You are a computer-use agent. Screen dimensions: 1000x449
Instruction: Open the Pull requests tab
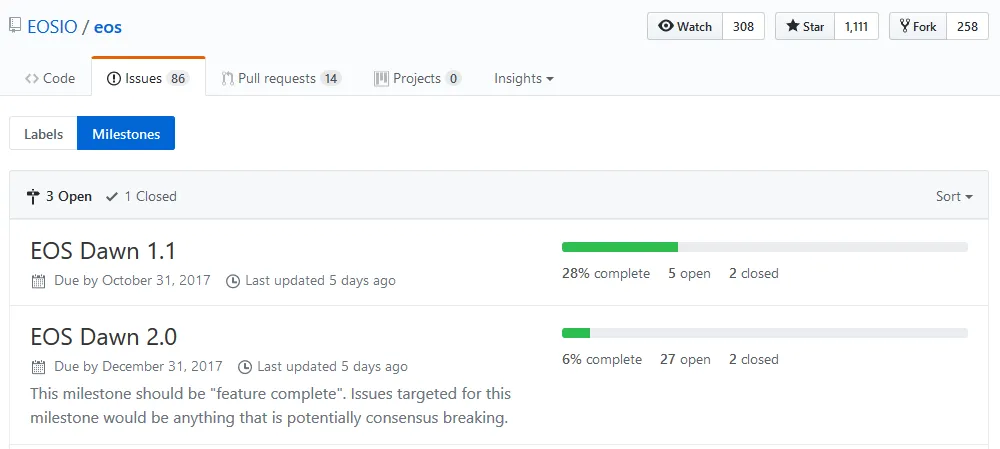pos(281,78)
